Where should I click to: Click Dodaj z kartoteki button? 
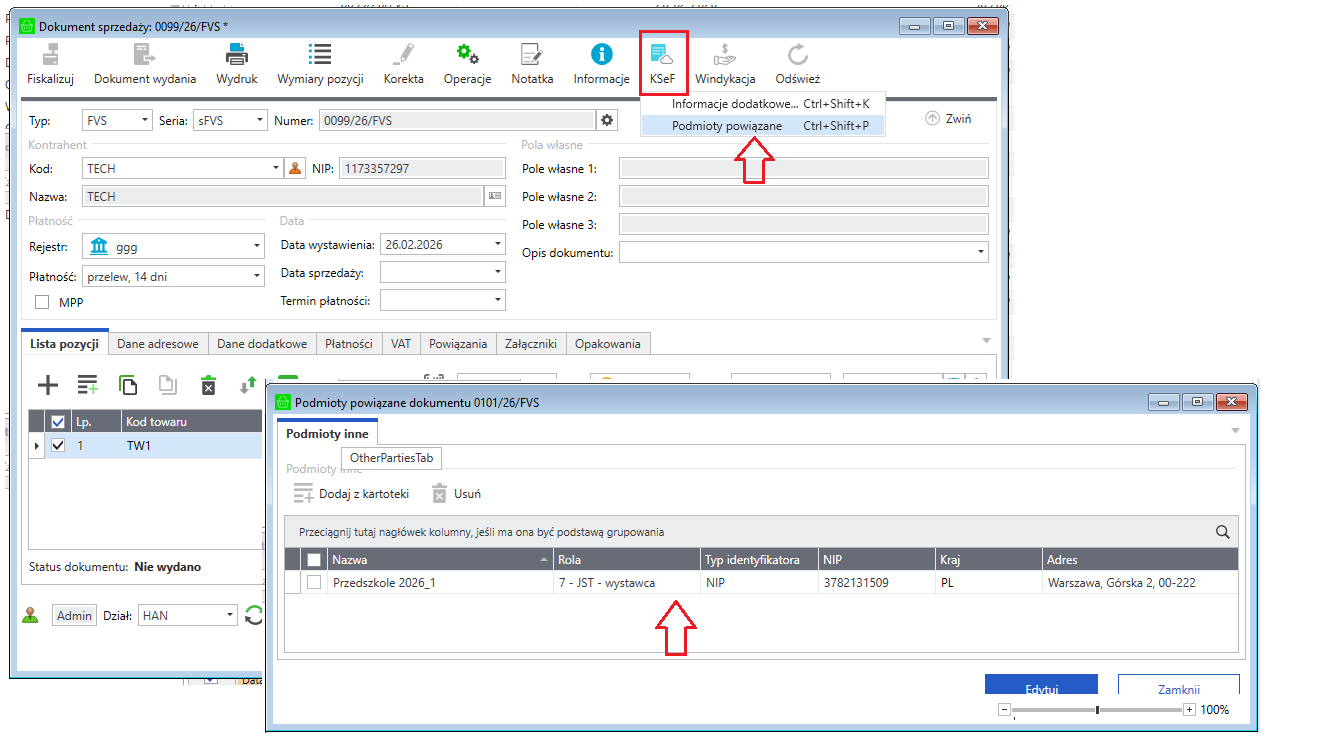[x=351, y=493]
